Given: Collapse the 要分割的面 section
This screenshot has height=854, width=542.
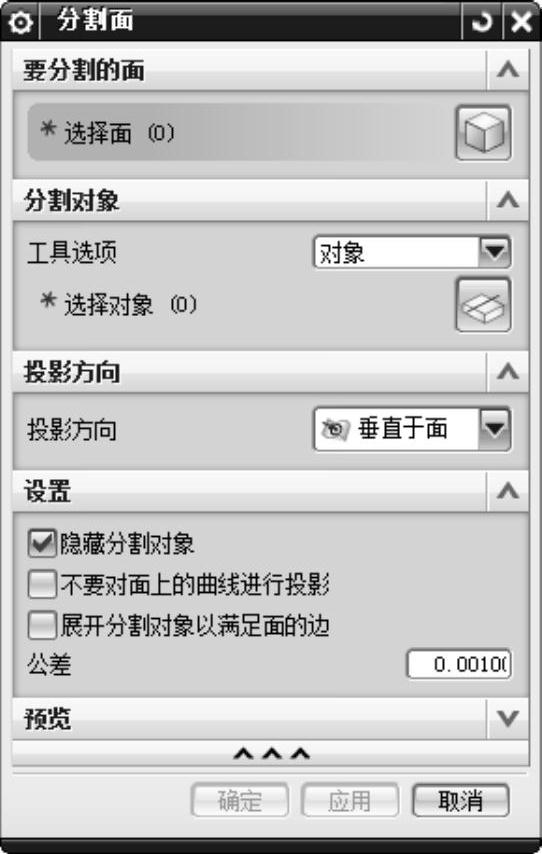Looking at the screenshot, I should (508, 70).
